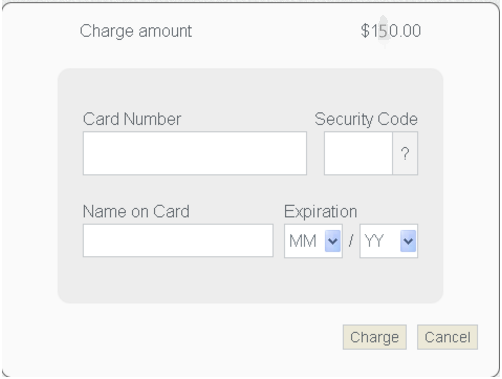The image size is (502, 379).
Task: Click the Cancel button
Action: (x=447, y=337)
